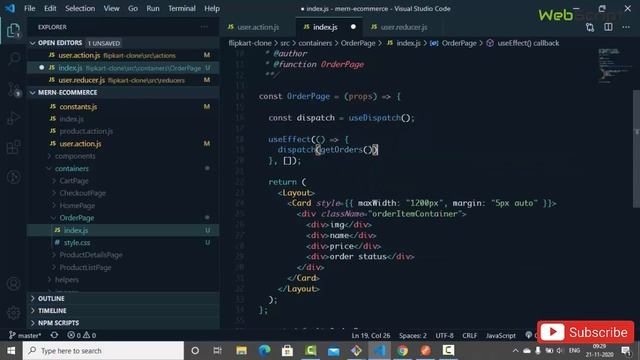
Task: Expand the components folder
Action: 75,156
